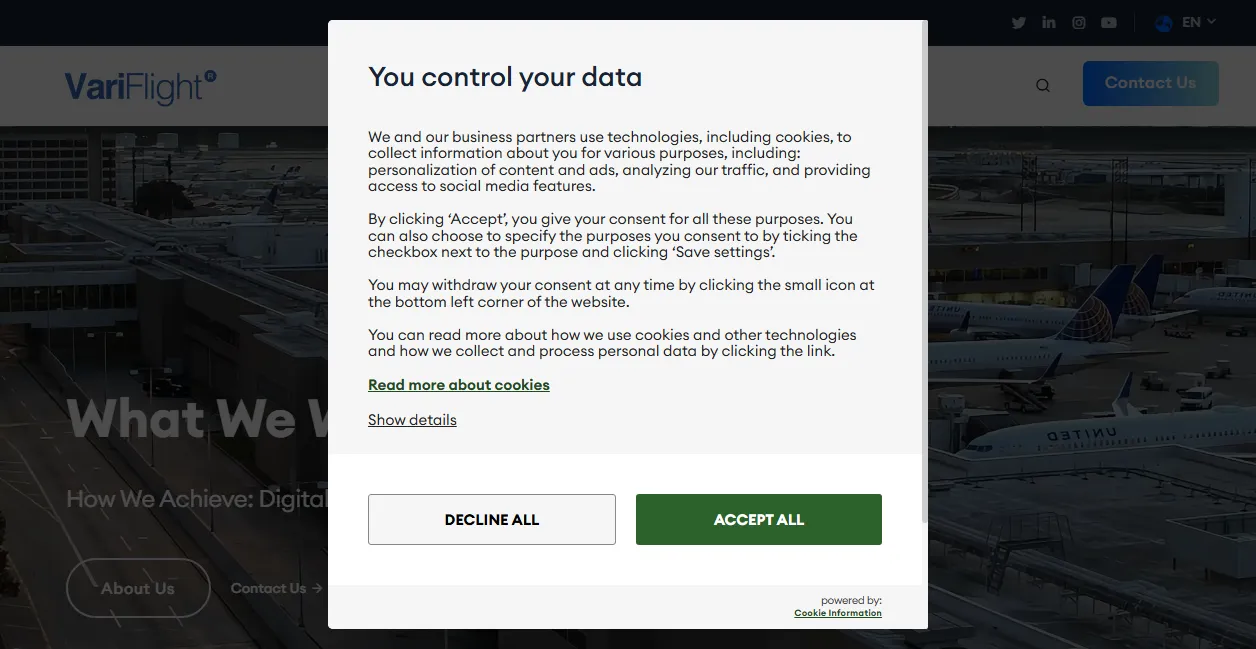
Task: Follow the Cookie Information link
Action: tap(838, 613)
